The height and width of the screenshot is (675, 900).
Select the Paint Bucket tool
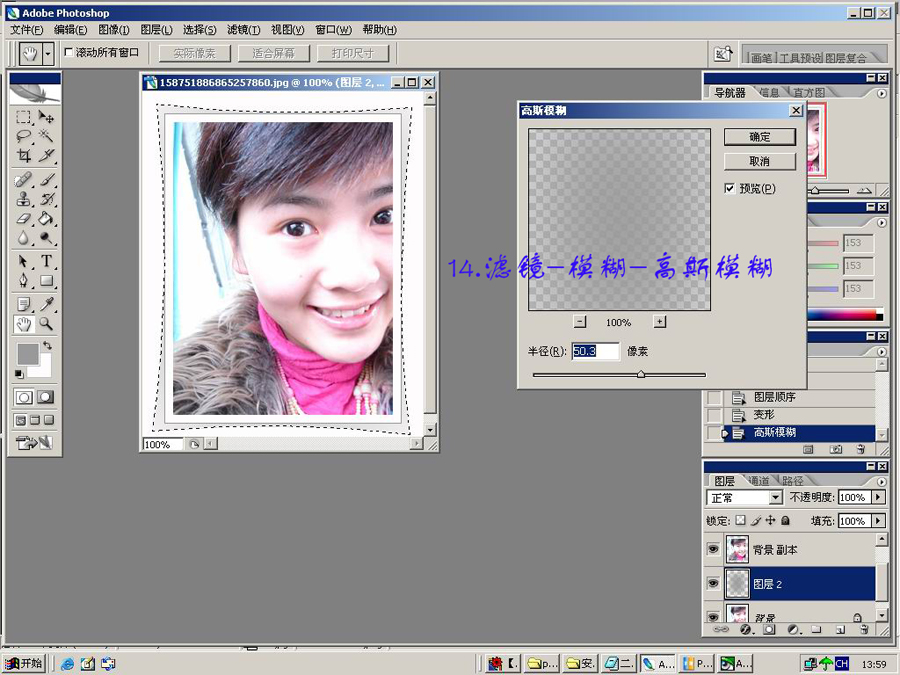pos(46,219)
